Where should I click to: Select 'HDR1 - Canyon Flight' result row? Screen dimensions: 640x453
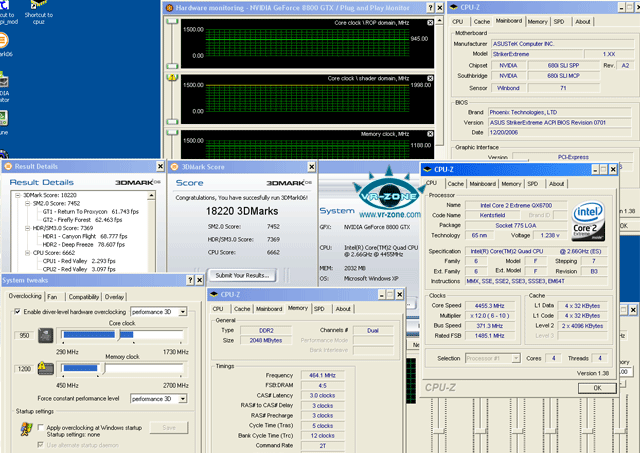[85, 236]
